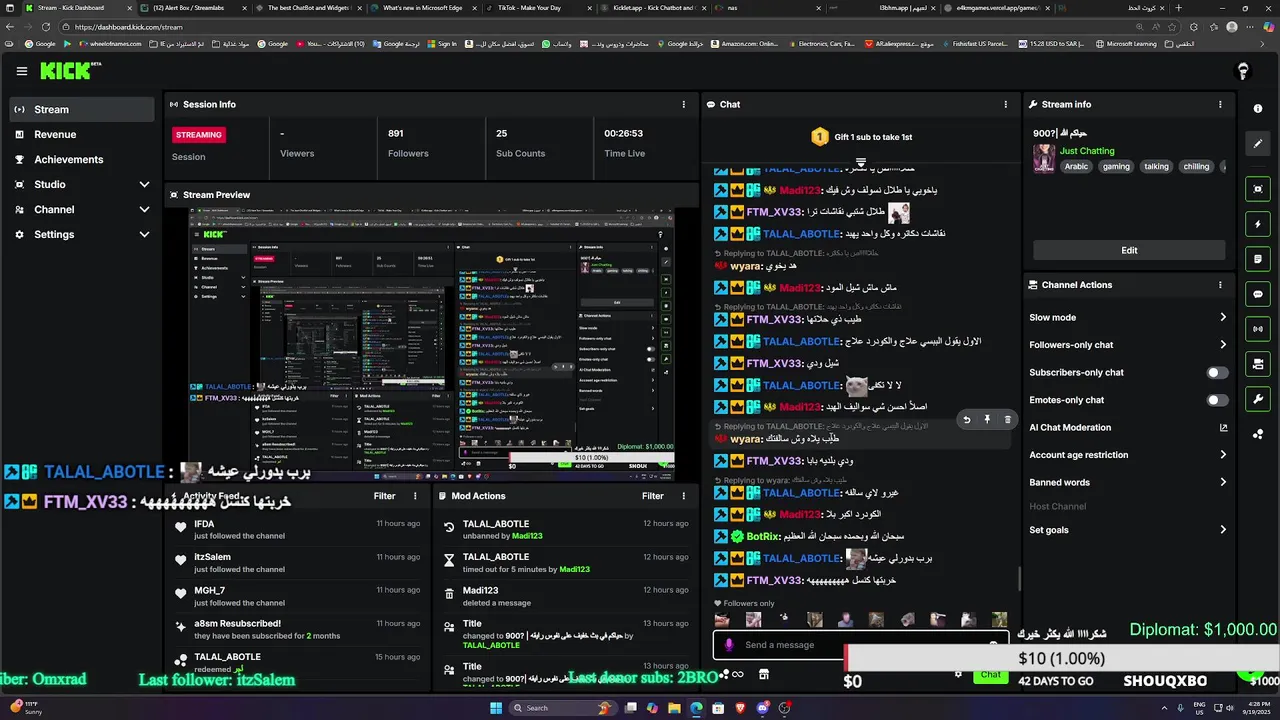Delete the hovered wyara chat message

[1007, 420]
